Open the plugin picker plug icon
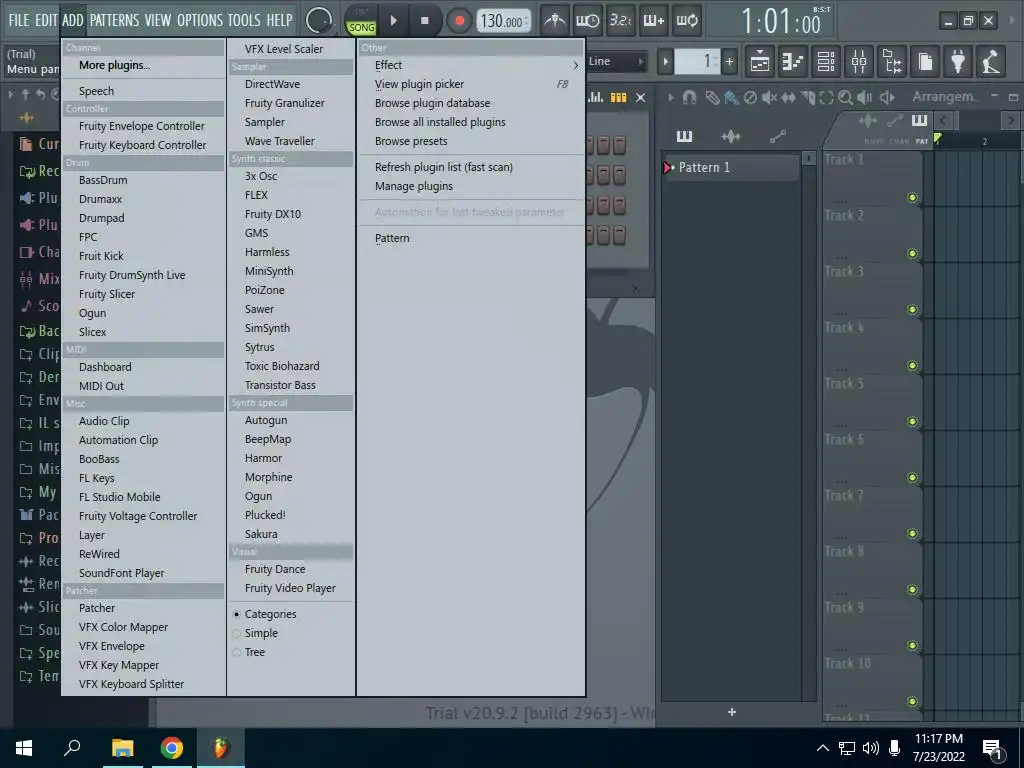1024x768 pixels. point(958,61)
